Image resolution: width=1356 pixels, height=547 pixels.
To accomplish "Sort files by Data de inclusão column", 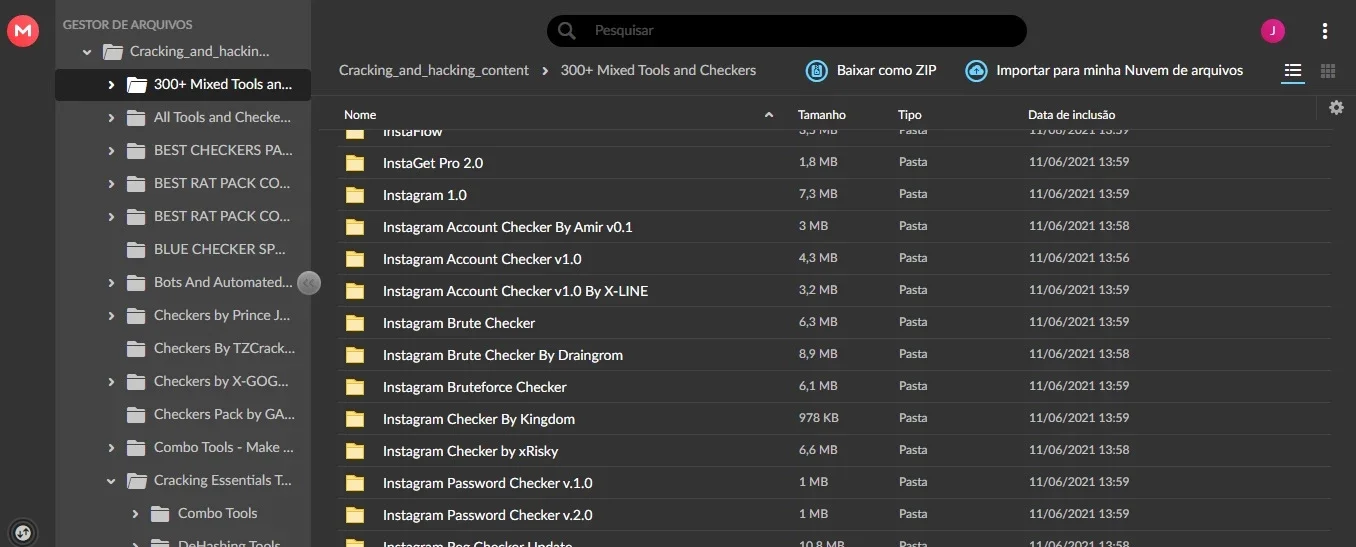I will [x=1072, y=115].
